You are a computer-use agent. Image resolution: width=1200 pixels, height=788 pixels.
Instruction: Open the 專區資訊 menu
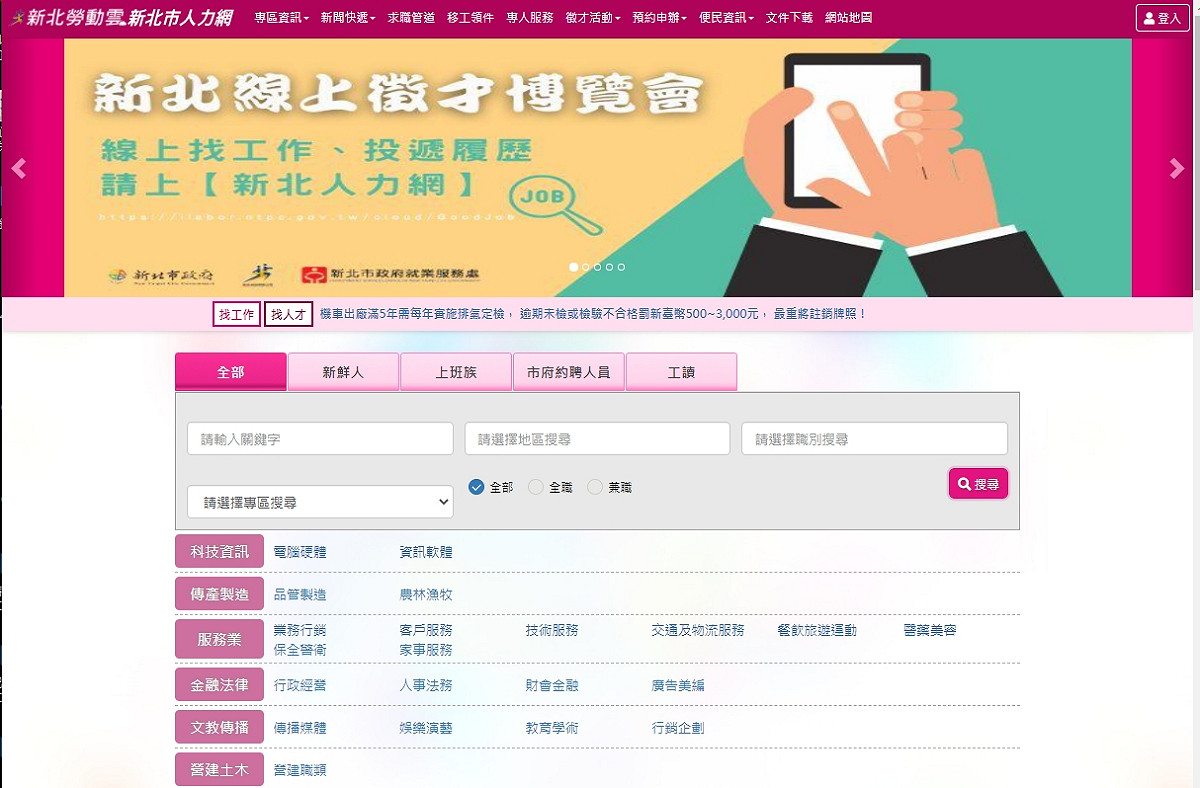(x=281, y=18)
